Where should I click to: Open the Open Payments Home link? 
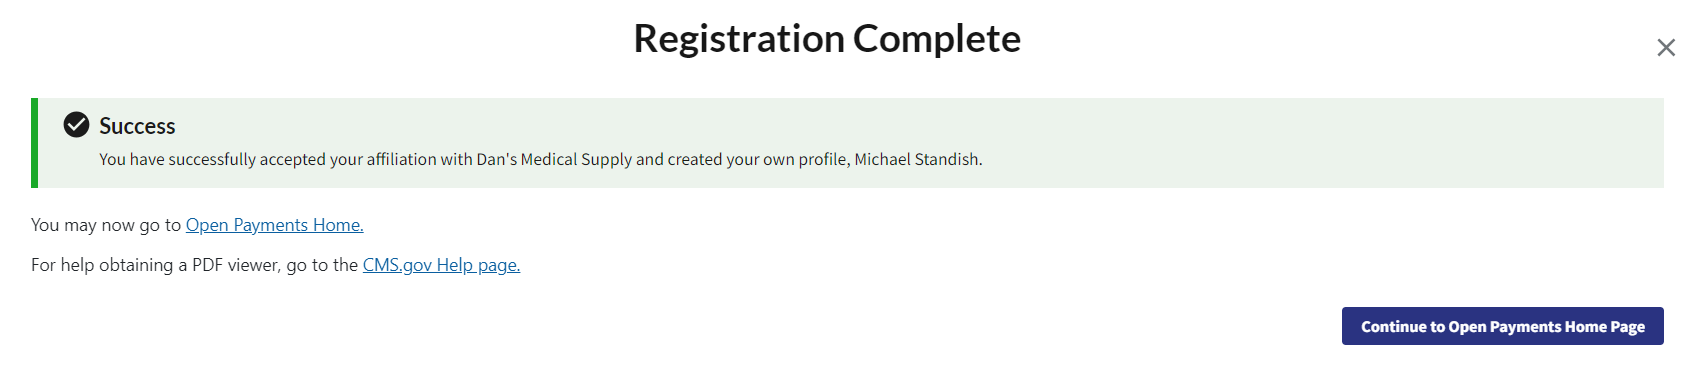(274, 225)
